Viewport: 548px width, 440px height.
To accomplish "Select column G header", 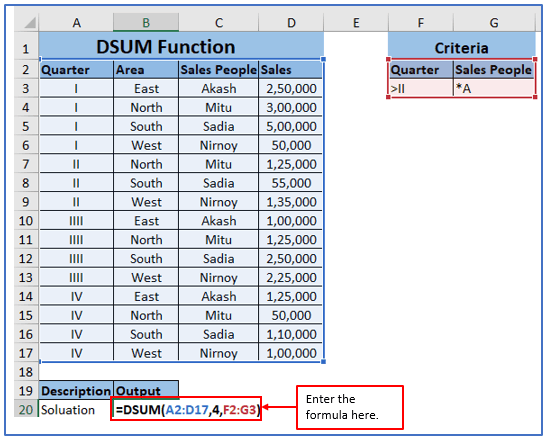I will (494, 23).
